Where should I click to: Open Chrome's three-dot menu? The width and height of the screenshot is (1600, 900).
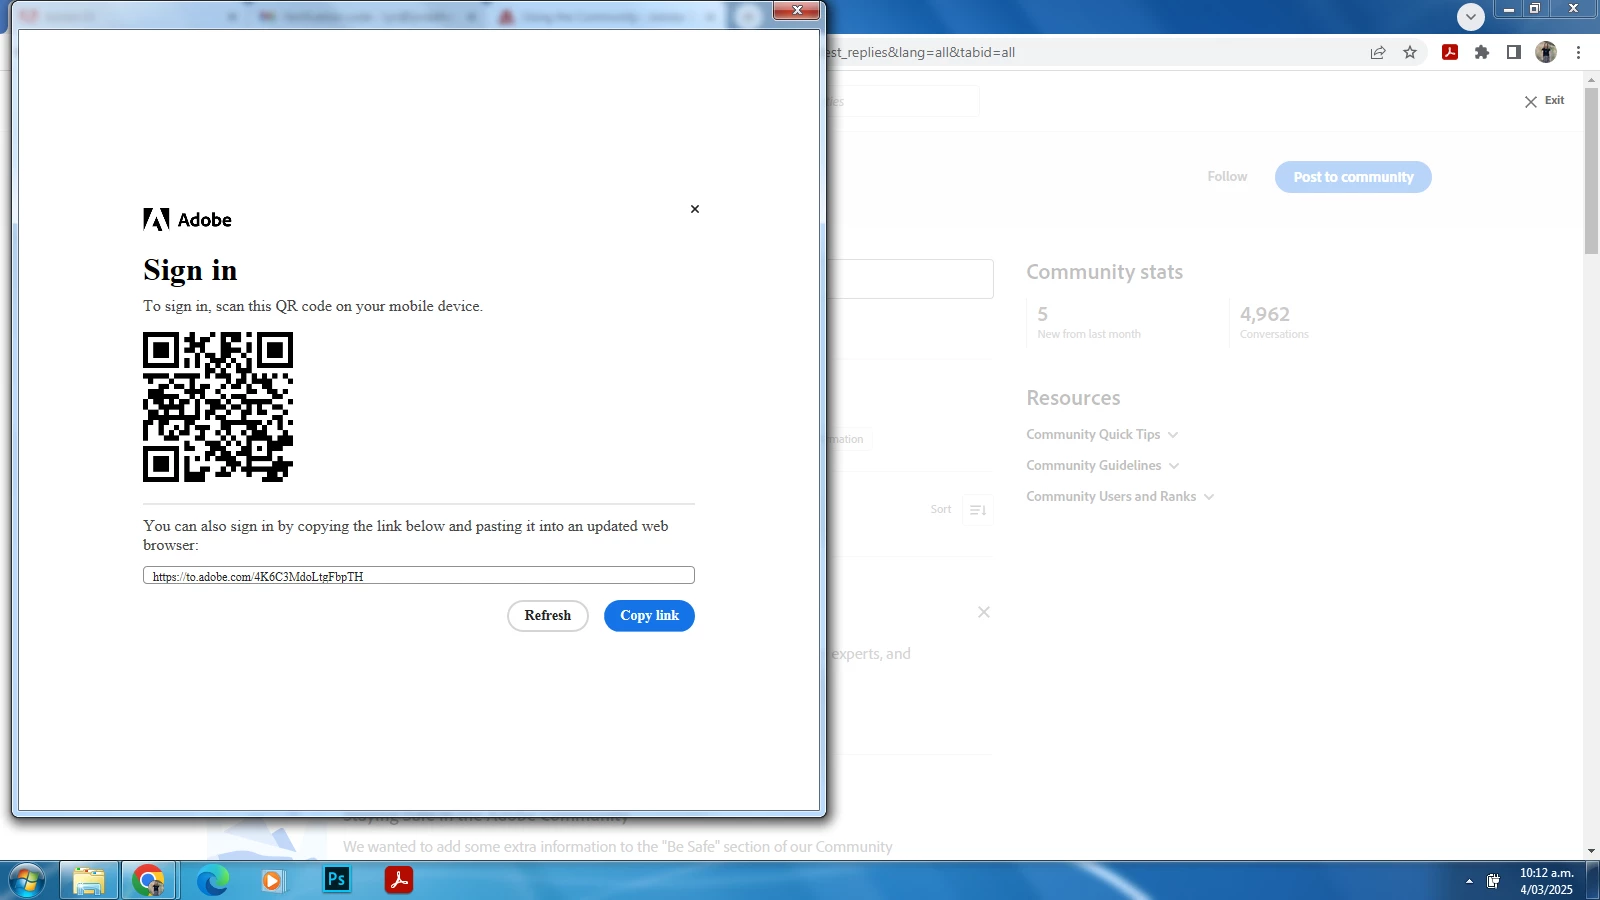pyautogui.click(x=1579, y=52)
